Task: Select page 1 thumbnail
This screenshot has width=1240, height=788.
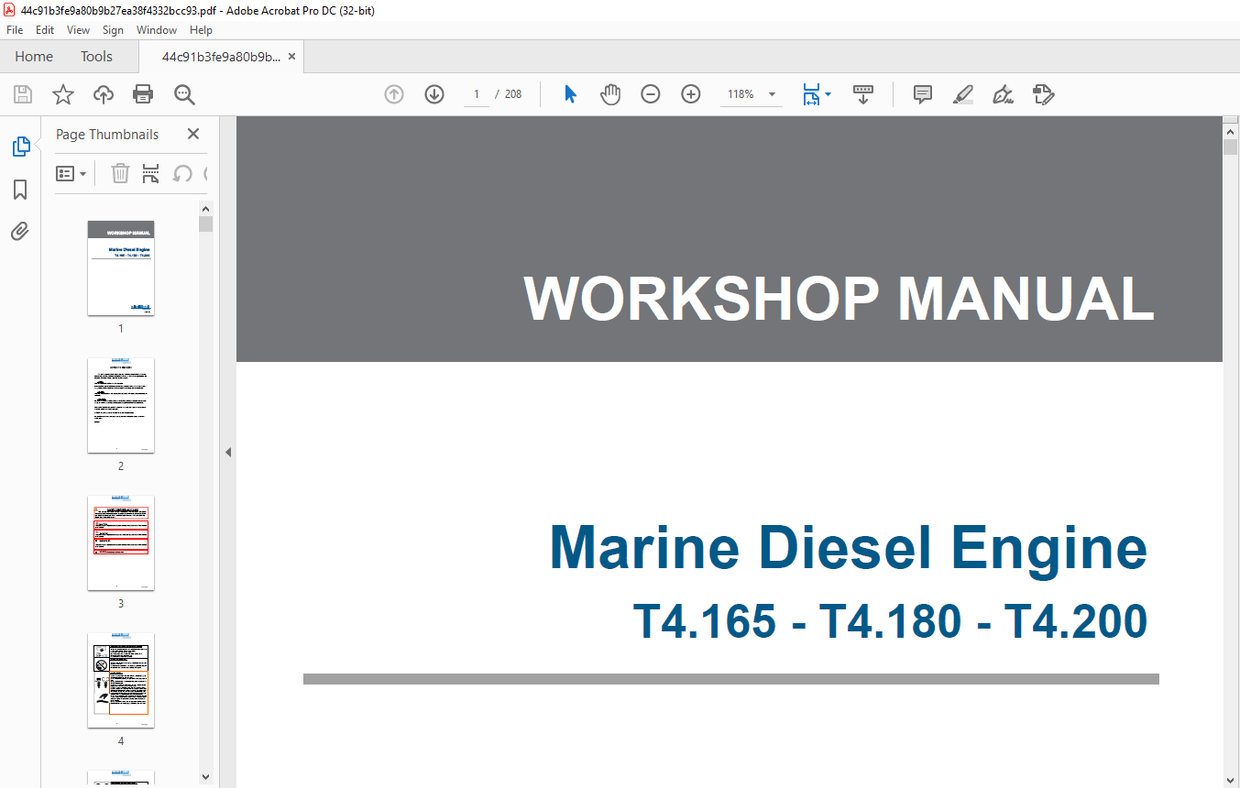Action: coord(120,268)
